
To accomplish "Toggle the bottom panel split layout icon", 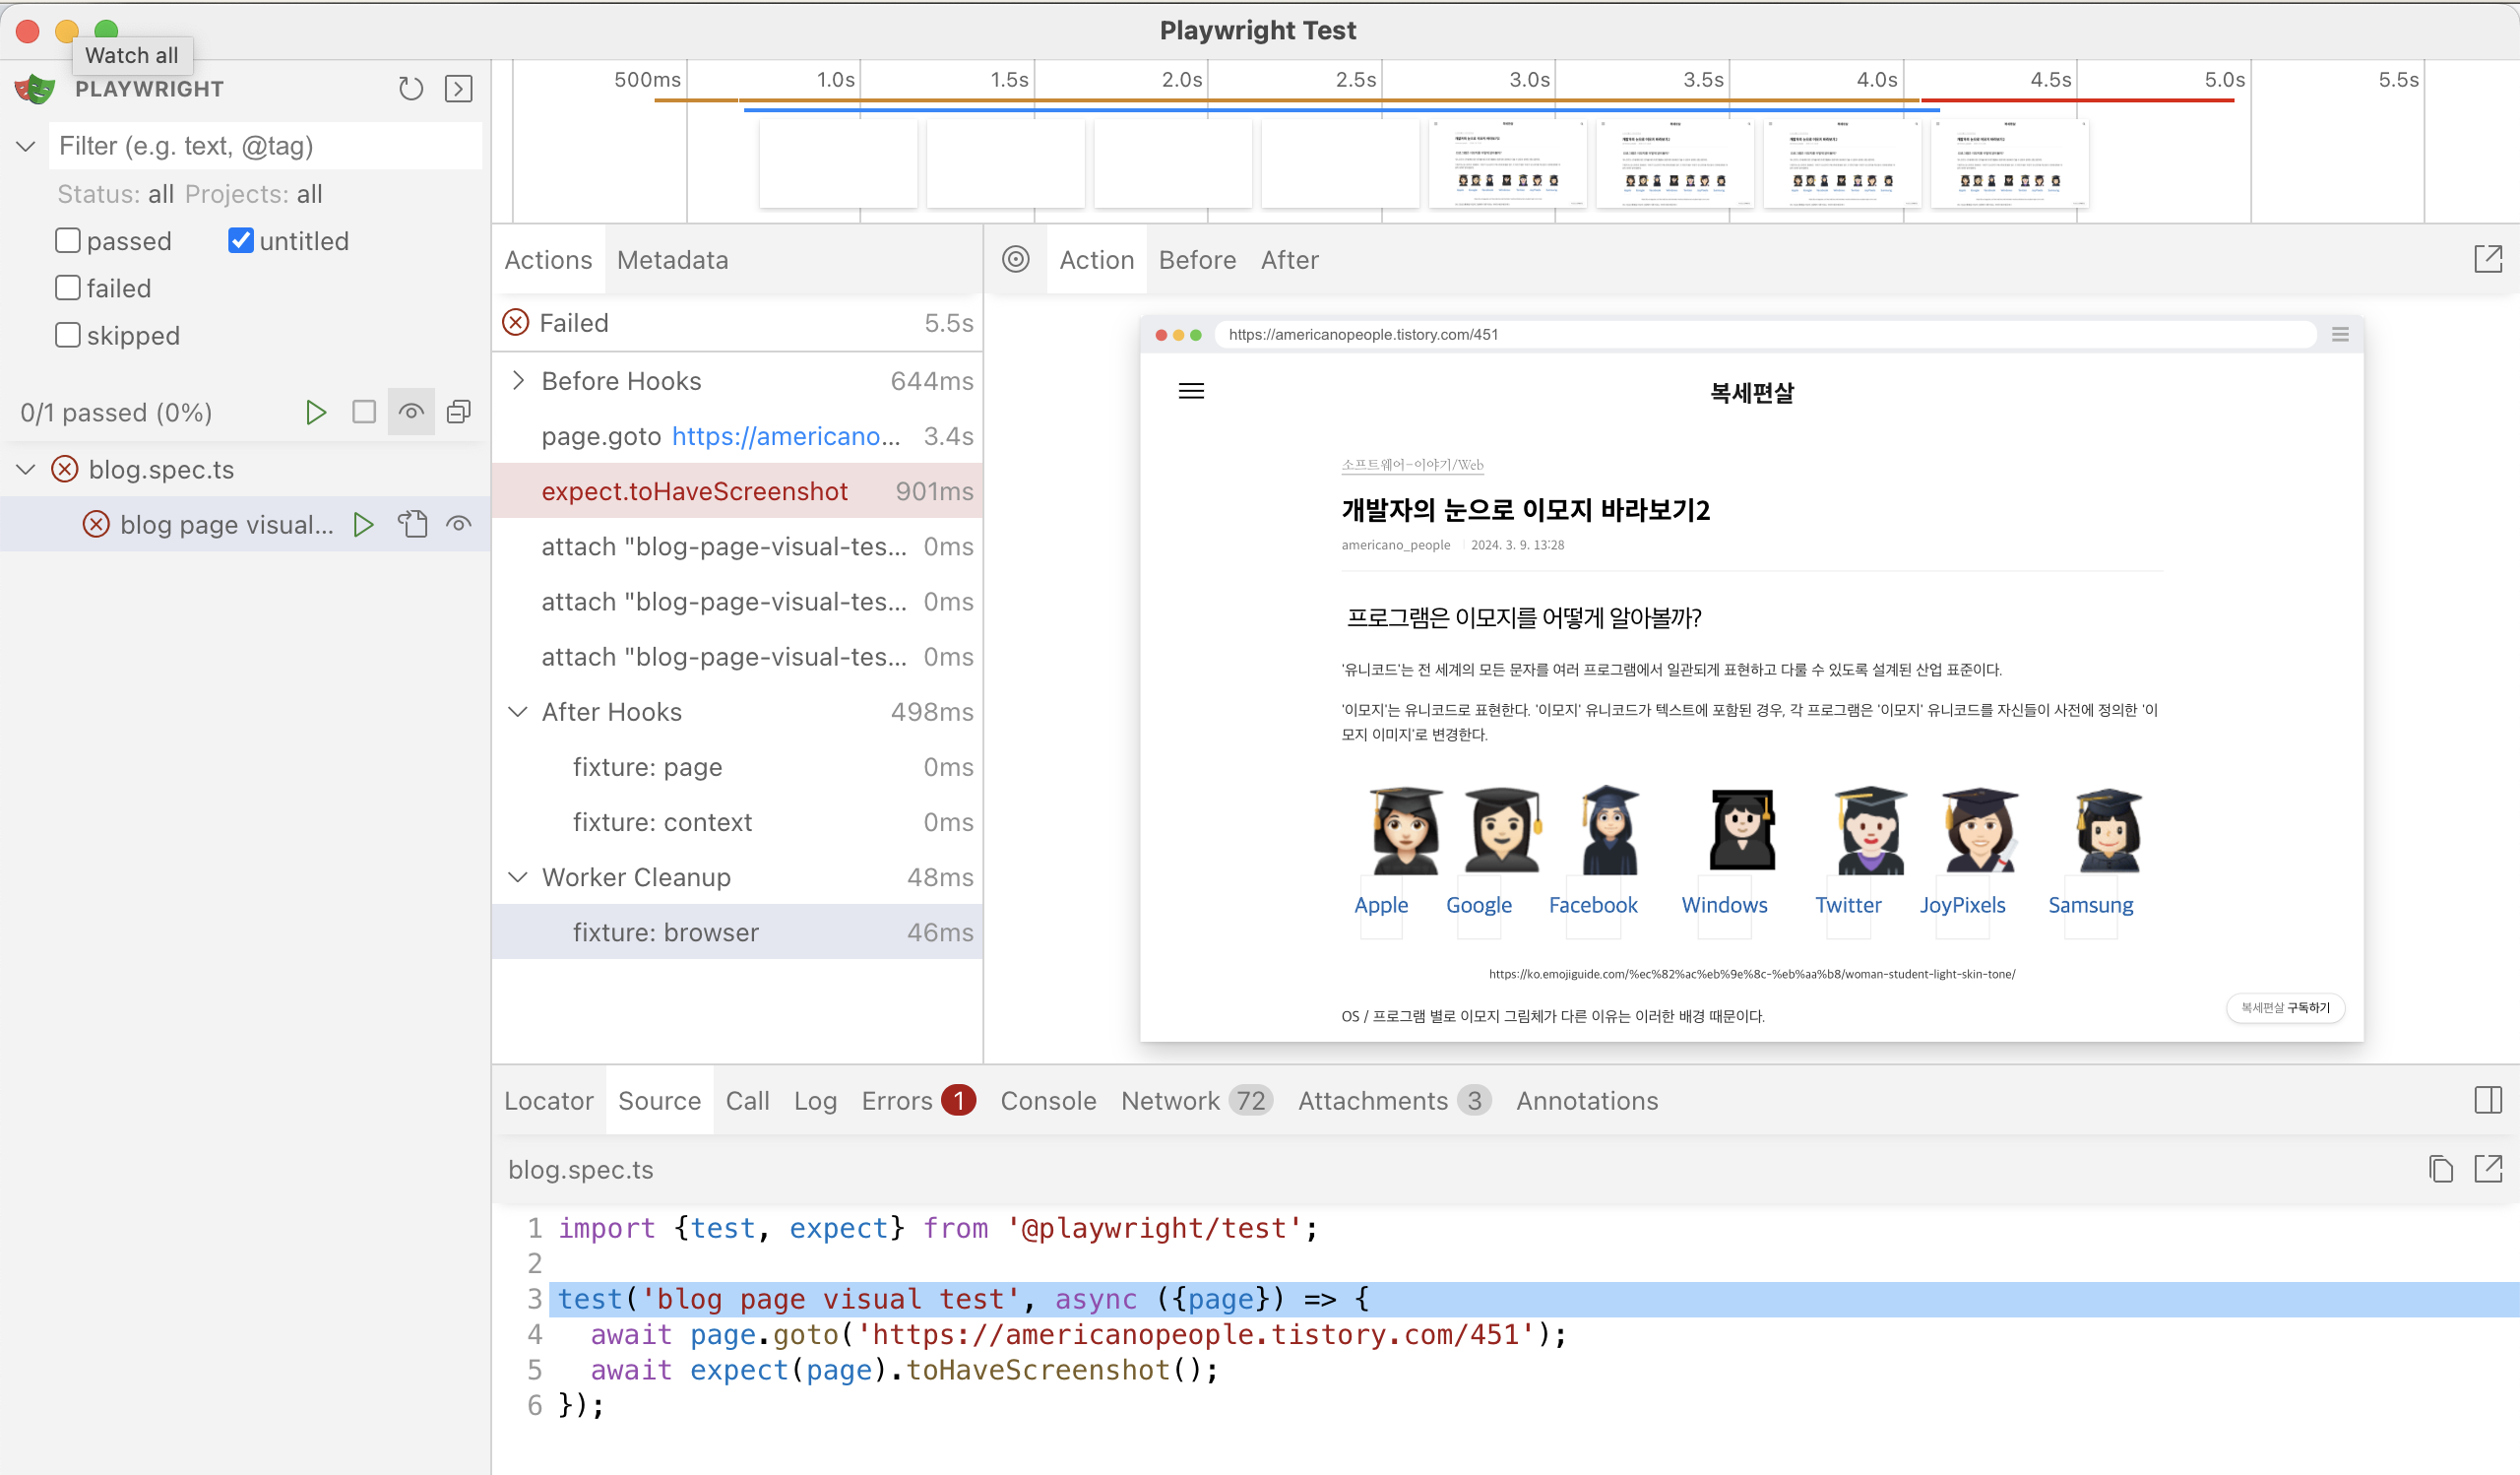I will coord(2488,1100).
